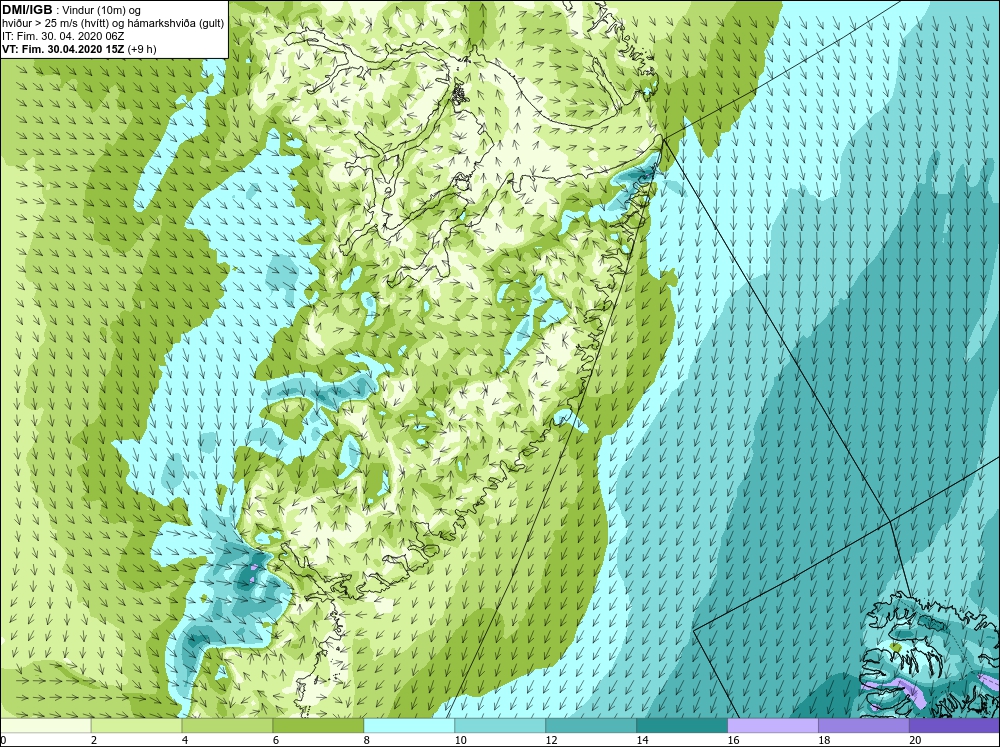The width and height of the screenshot is (1000, 747).
Task: Click the legend label '10'
Action: pos(460,740)
